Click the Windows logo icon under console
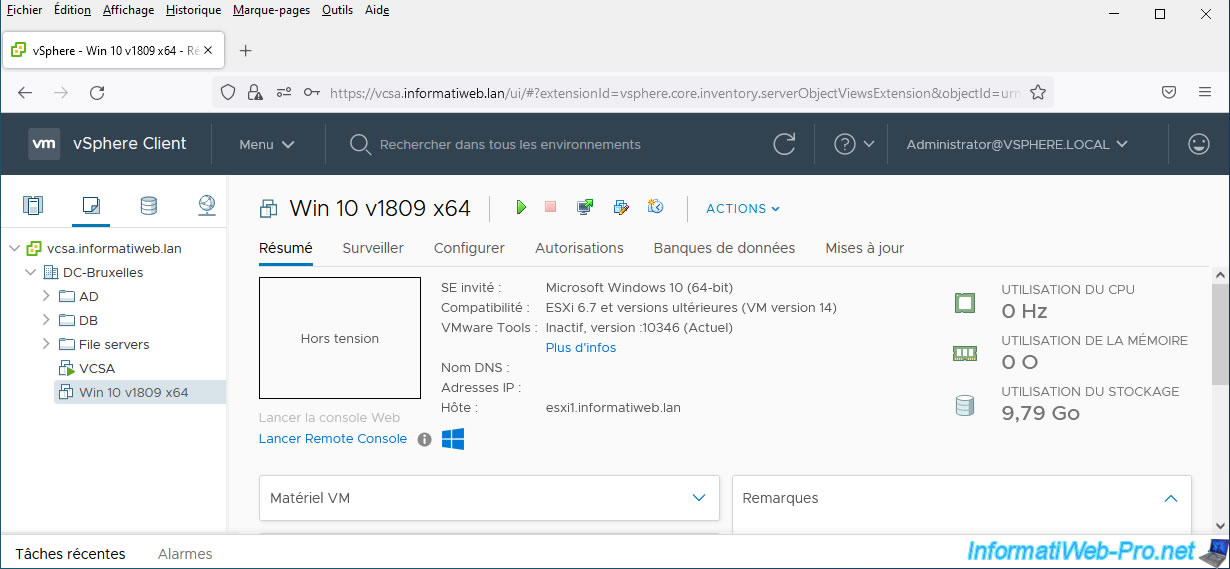Viewport: 1230px width, 569px height. pyautogui.click(x=453, y=439)
